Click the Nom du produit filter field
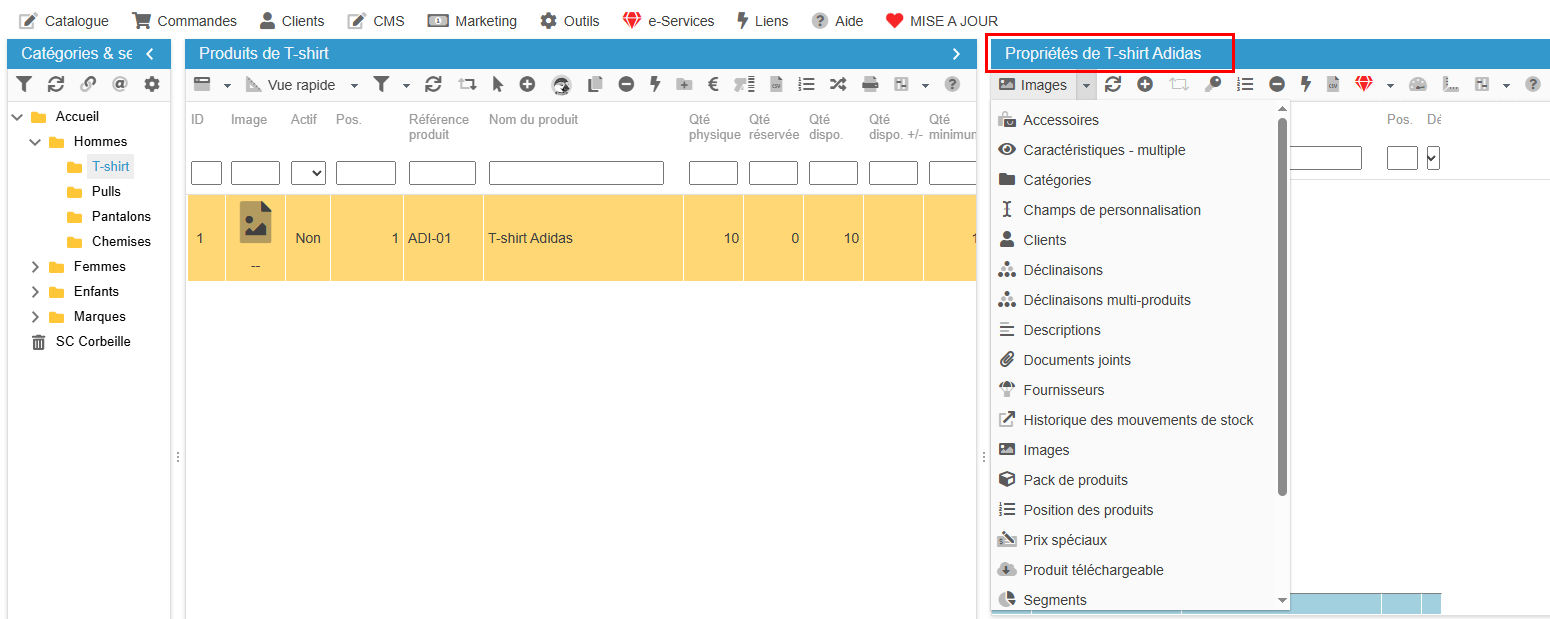 tap(576, 173)
